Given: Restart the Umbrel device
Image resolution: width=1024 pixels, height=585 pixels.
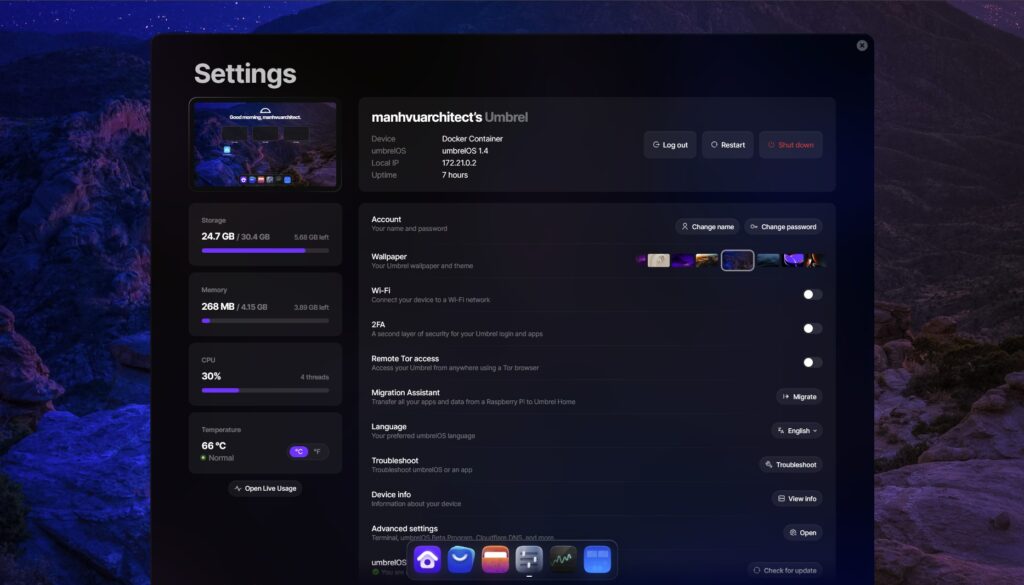Looking at the screenshot, I should [727, 145].
